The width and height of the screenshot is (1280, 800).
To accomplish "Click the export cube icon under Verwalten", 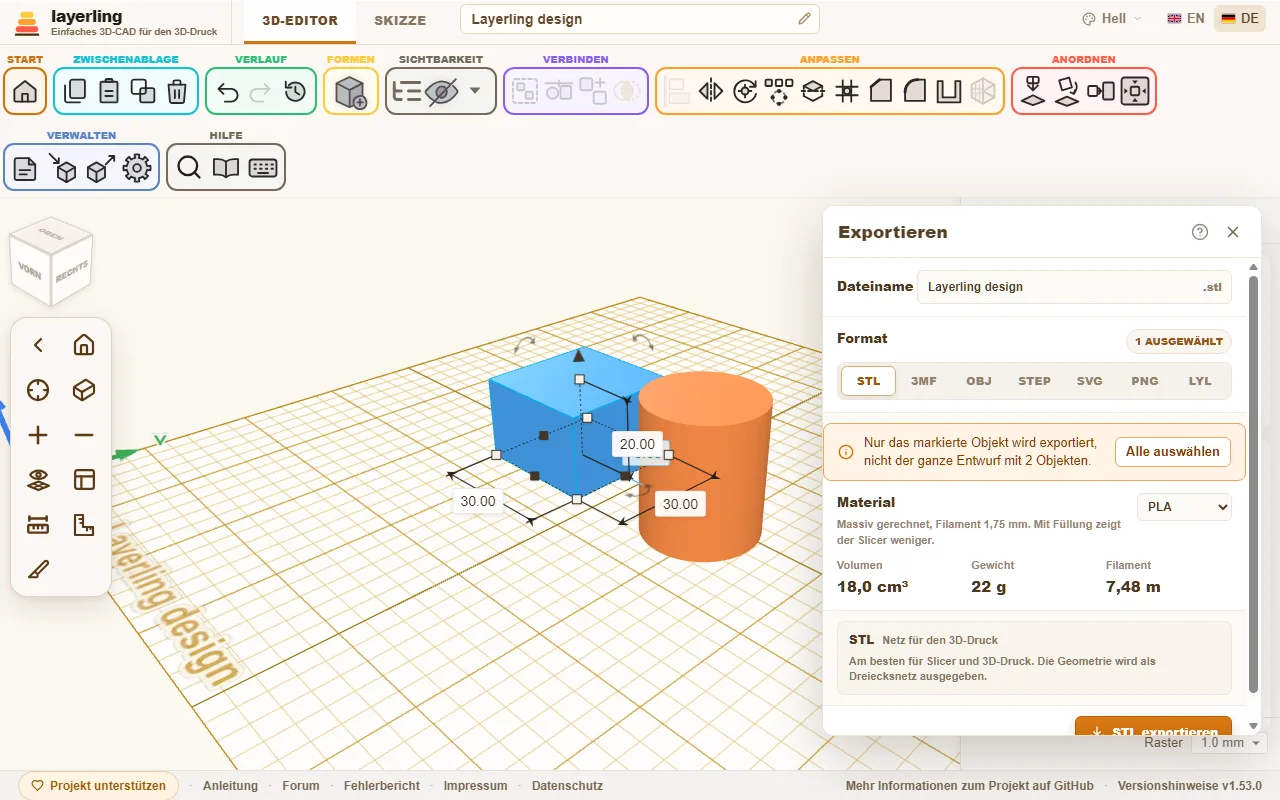I will tap(100, 167).
